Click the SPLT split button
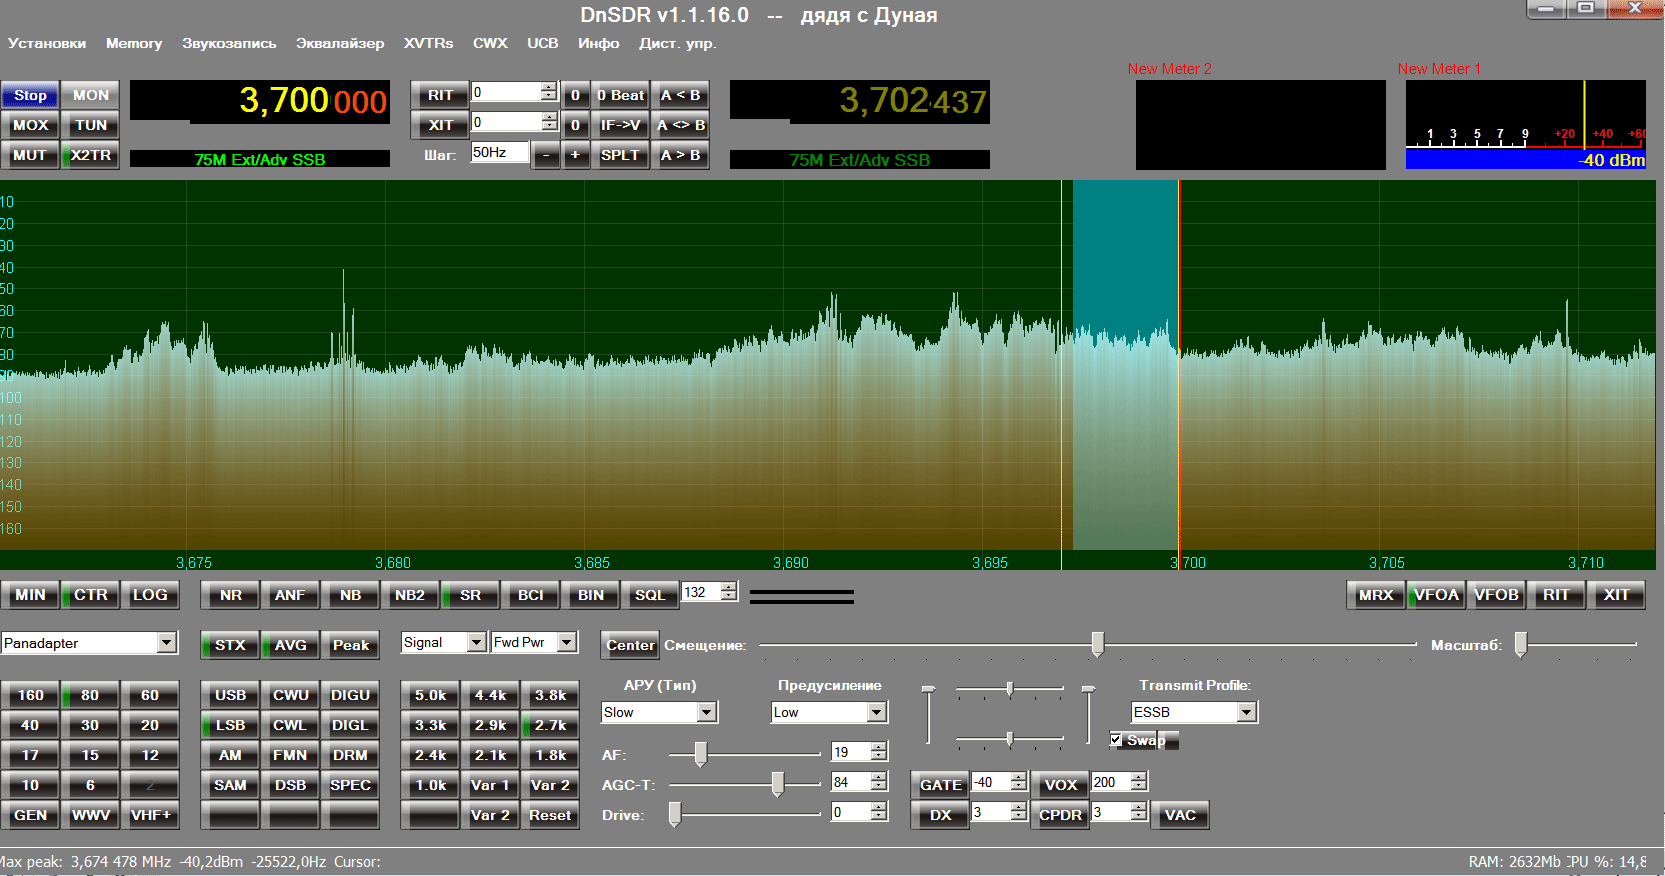Screen dimensions: 1665x876 620,155
